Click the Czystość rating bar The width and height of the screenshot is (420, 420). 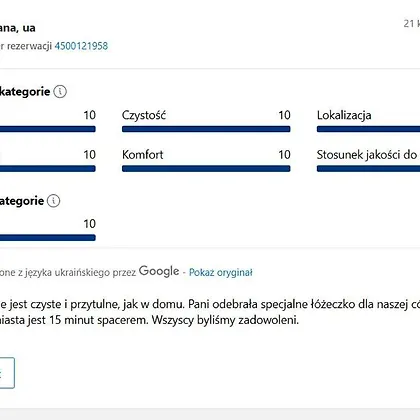206,129
